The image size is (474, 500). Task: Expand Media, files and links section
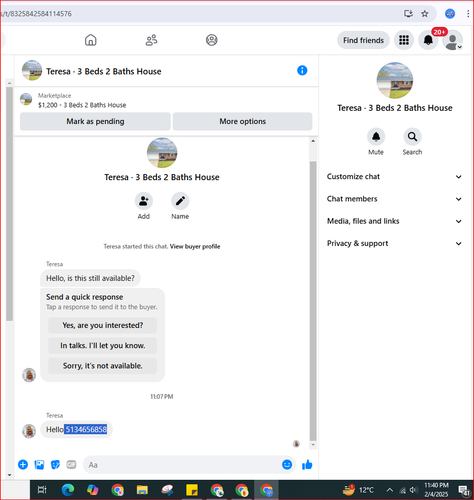pyautogui.click(x=395, y=221)
